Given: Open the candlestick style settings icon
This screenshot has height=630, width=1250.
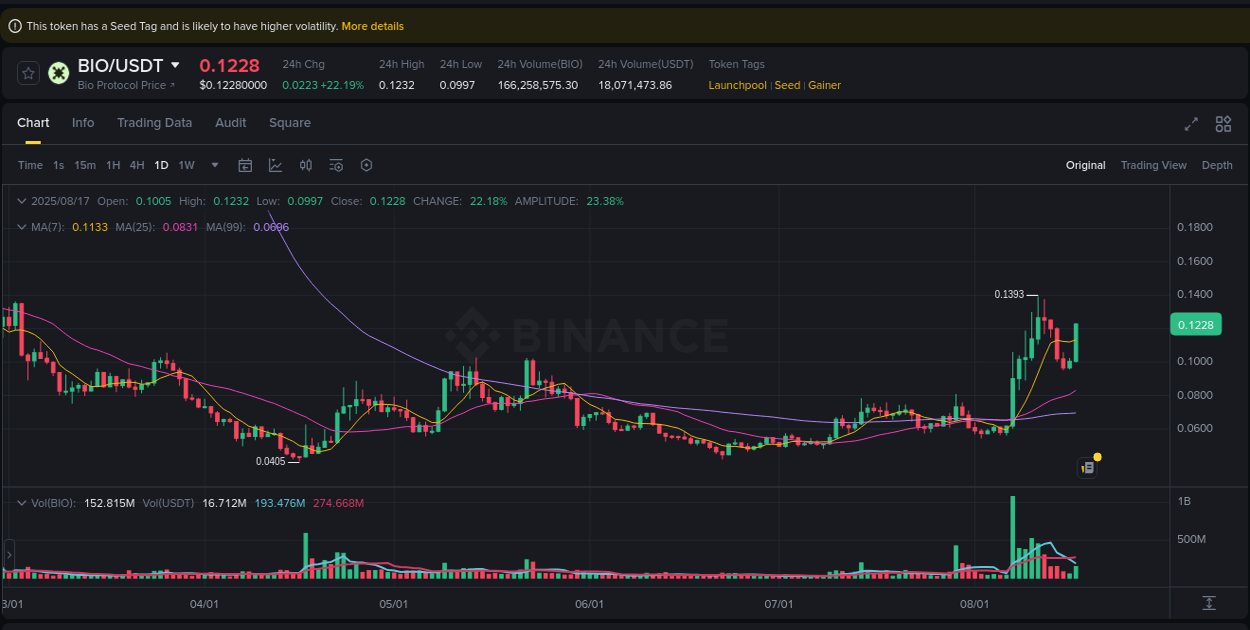Looking at the screenshot, I should (306, 164).
